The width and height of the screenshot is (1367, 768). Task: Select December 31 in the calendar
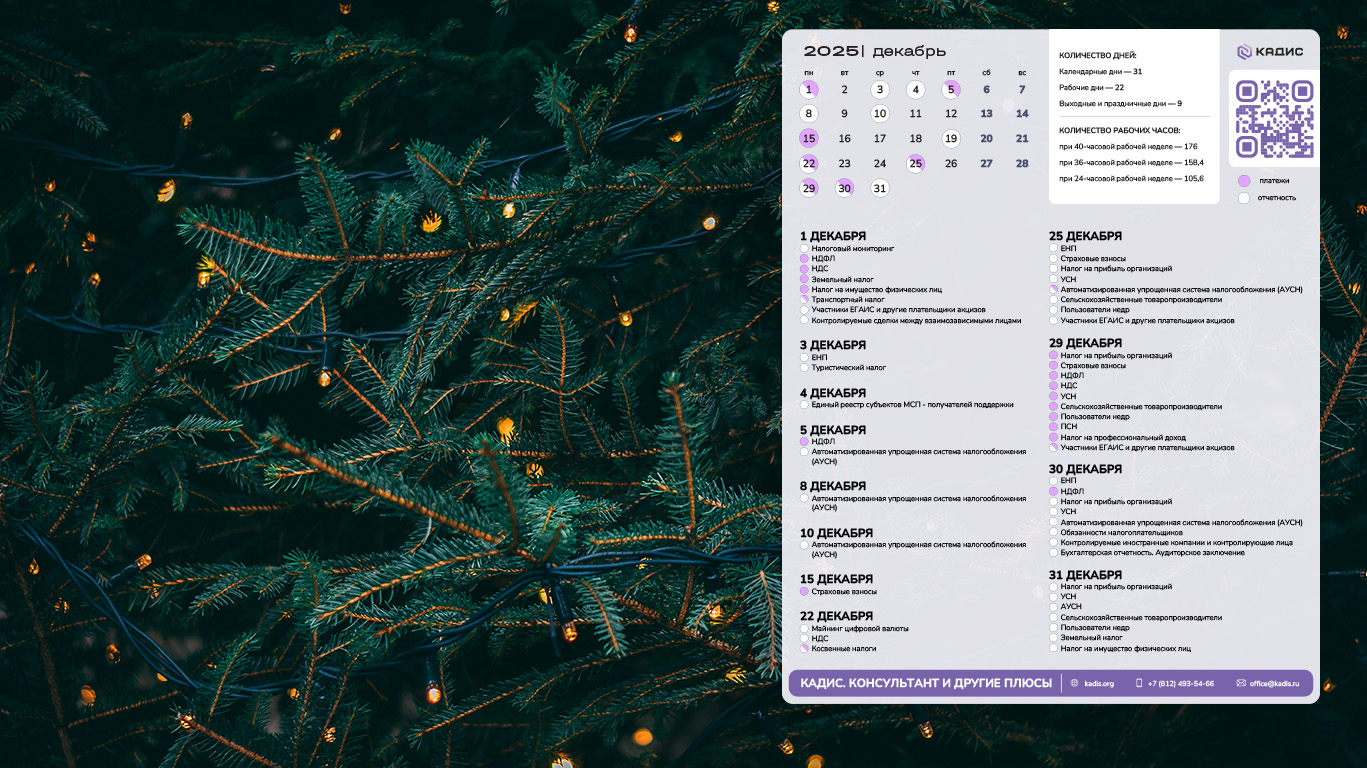point(880,188)
